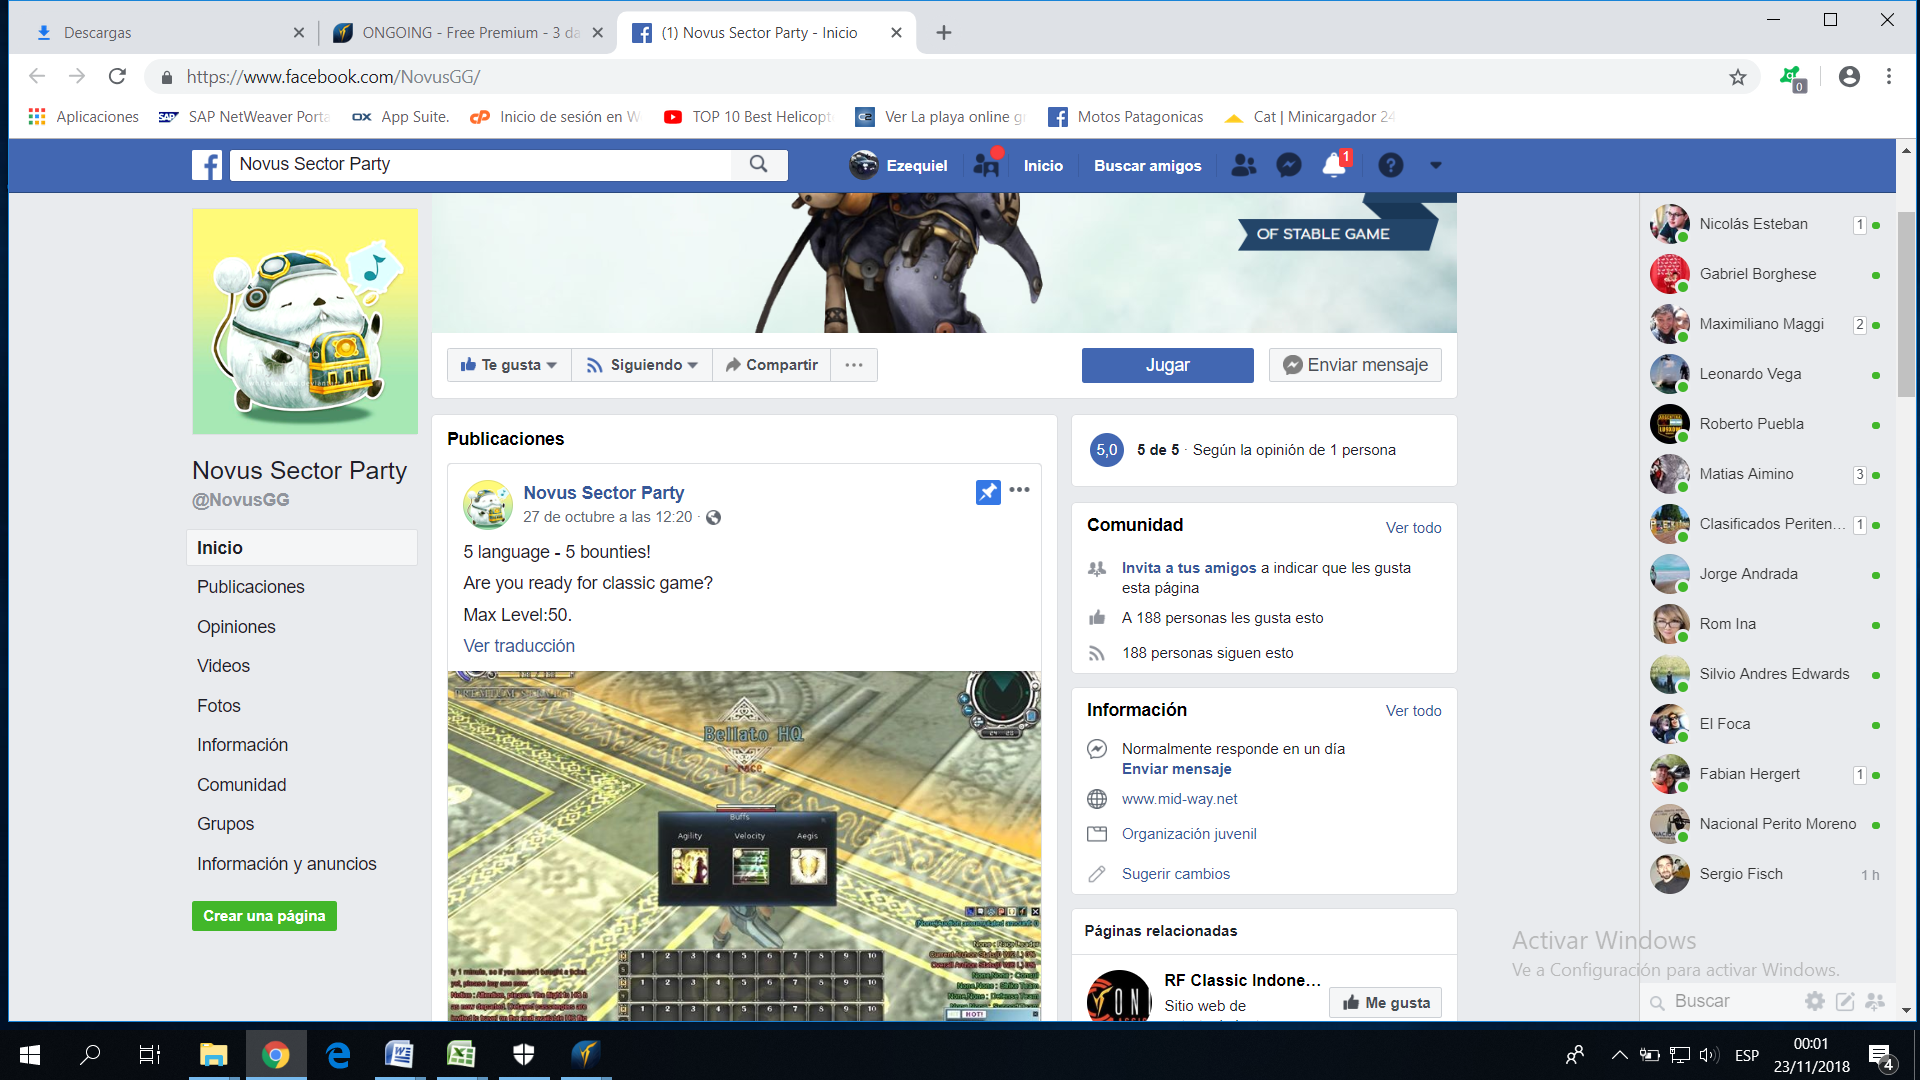Open Chrome three-dot menu

click(x=1889, y=77)
